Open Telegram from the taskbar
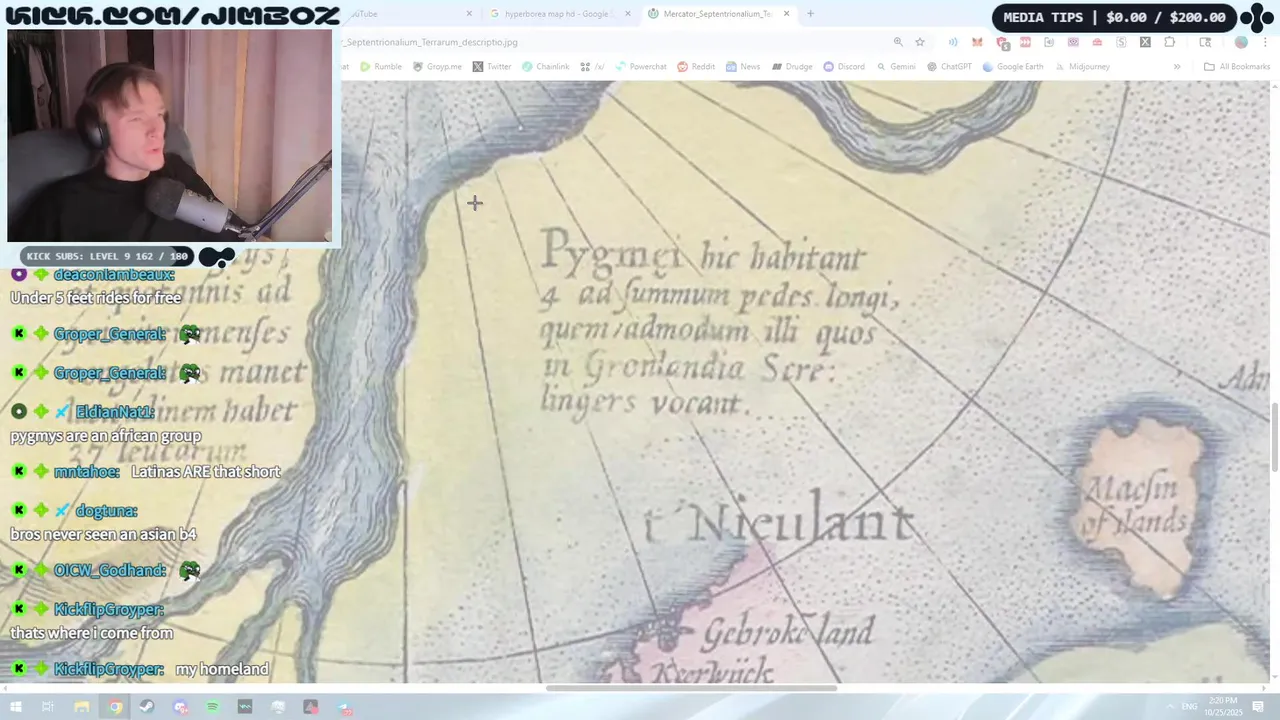 (343, 707)
